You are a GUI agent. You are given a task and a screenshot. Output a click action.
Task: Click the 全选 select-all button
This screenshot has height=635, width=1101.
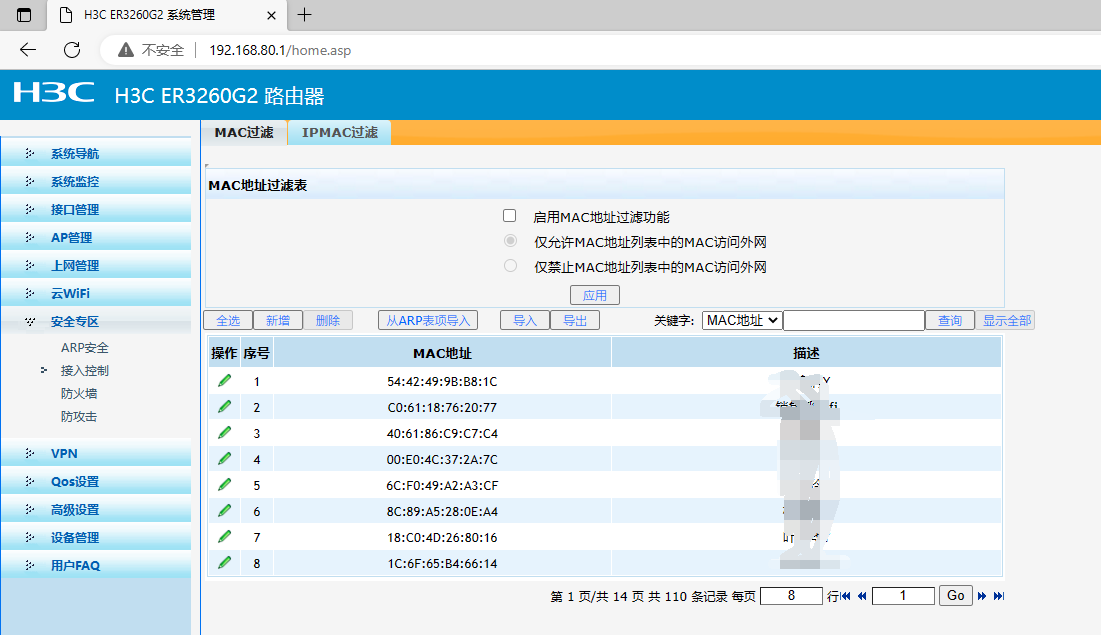tap(228, 320)
